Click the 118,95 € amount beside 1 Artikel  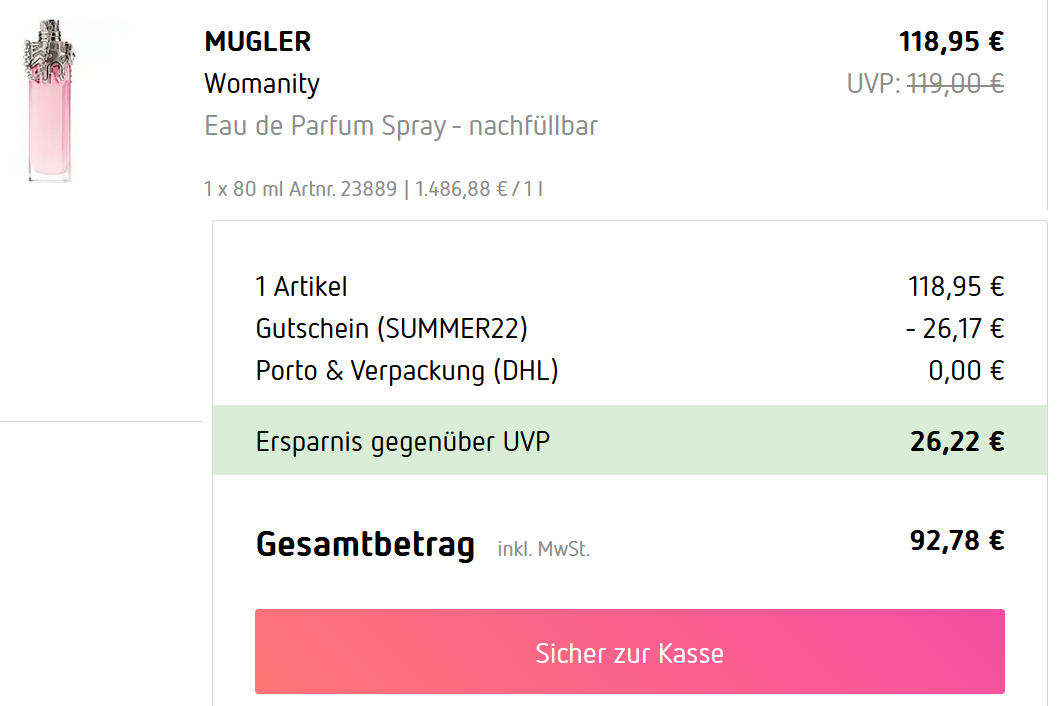point(955,287)
